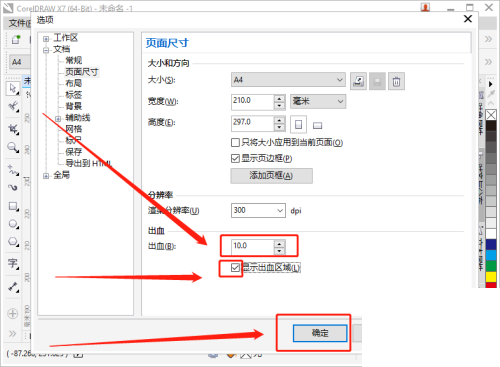Expand the 全局 tree node
Viewport: 500px width, 367px height.
pyautogui.click(x=46, y=176)
